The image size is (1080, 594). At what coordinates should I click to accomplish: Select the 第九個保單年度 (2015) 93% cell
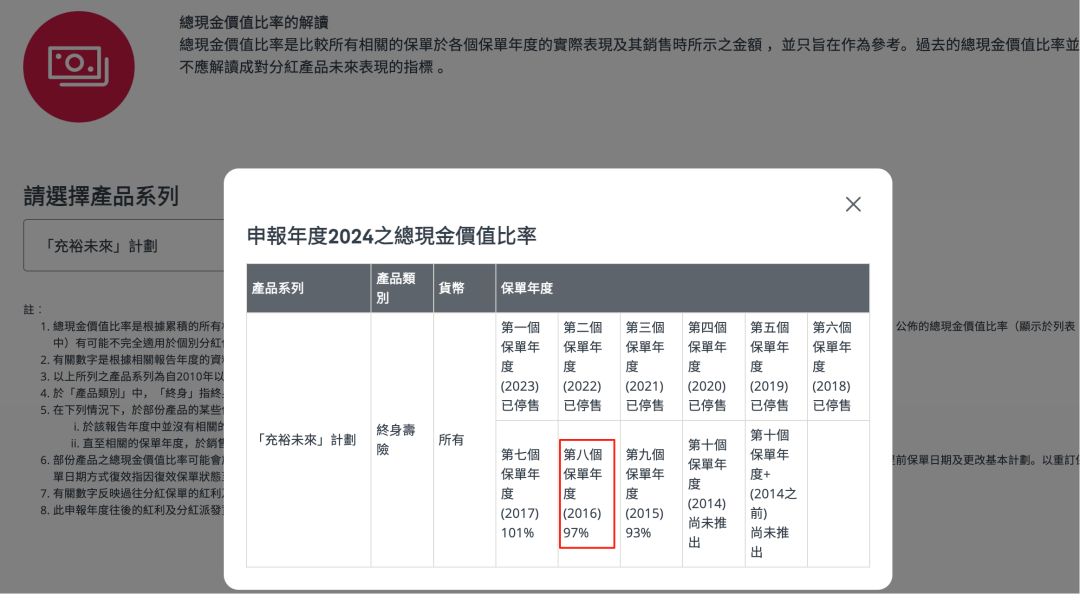coord(650,494)
